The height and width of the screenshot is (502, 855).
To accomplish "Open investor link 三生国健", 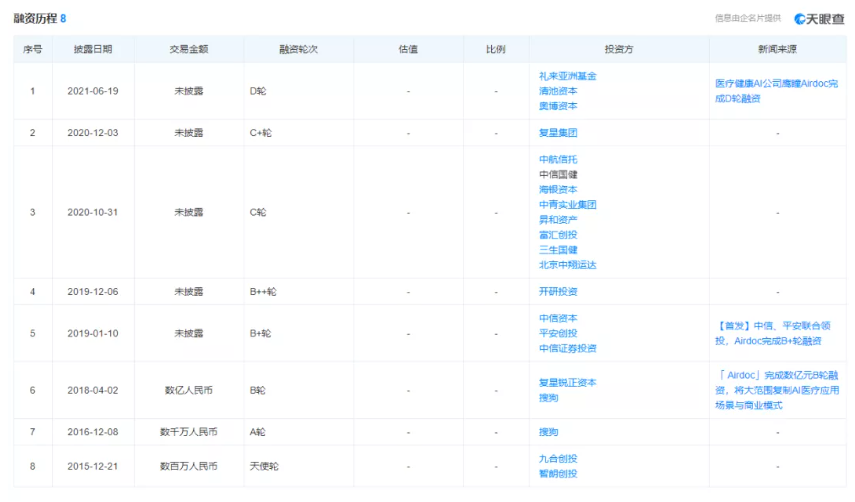I will [x=558, y=250].
